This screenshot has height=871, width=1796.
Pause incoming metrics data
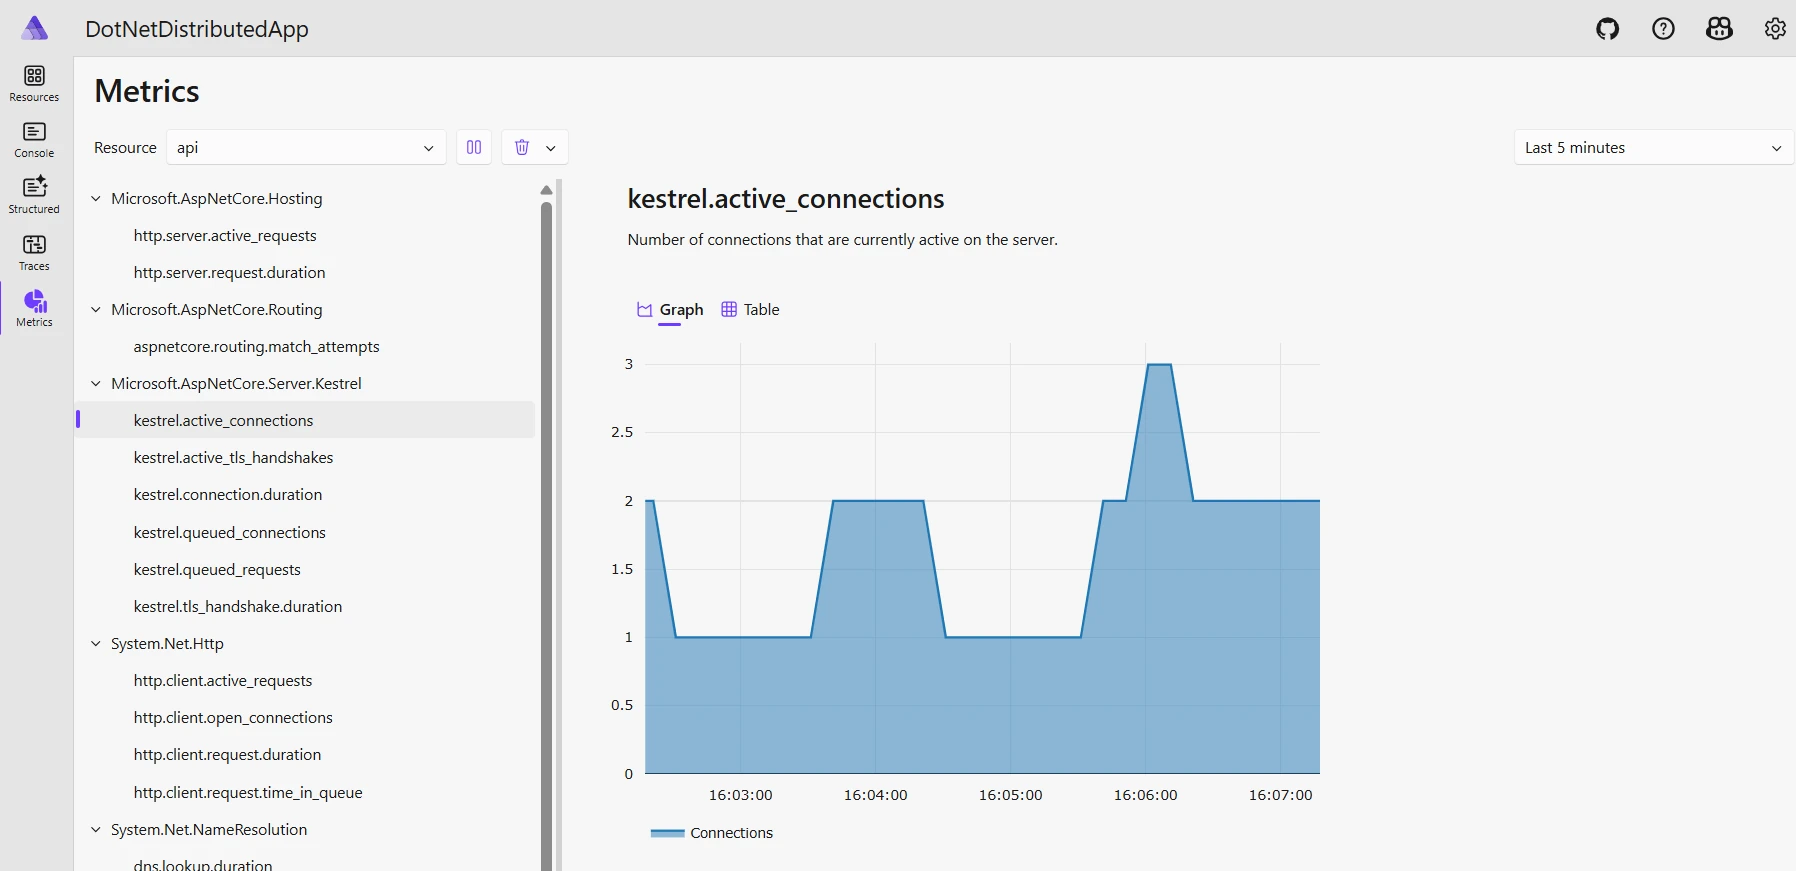474,147
